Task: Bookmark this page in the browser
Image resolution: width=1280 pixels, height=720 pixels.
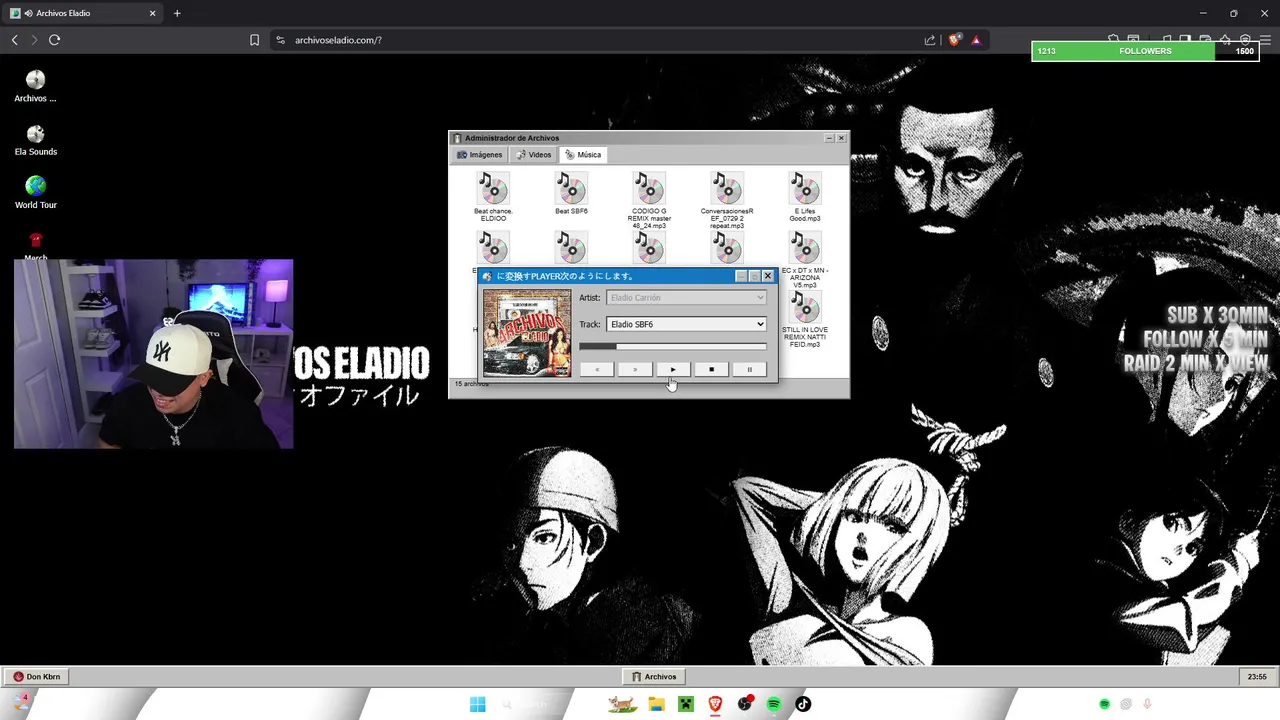Action: coord(254,40)
